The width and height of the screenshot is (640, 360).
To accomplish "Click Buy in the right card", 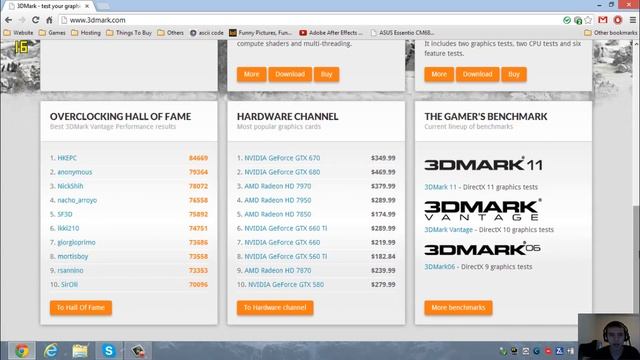I will [513, 74].
